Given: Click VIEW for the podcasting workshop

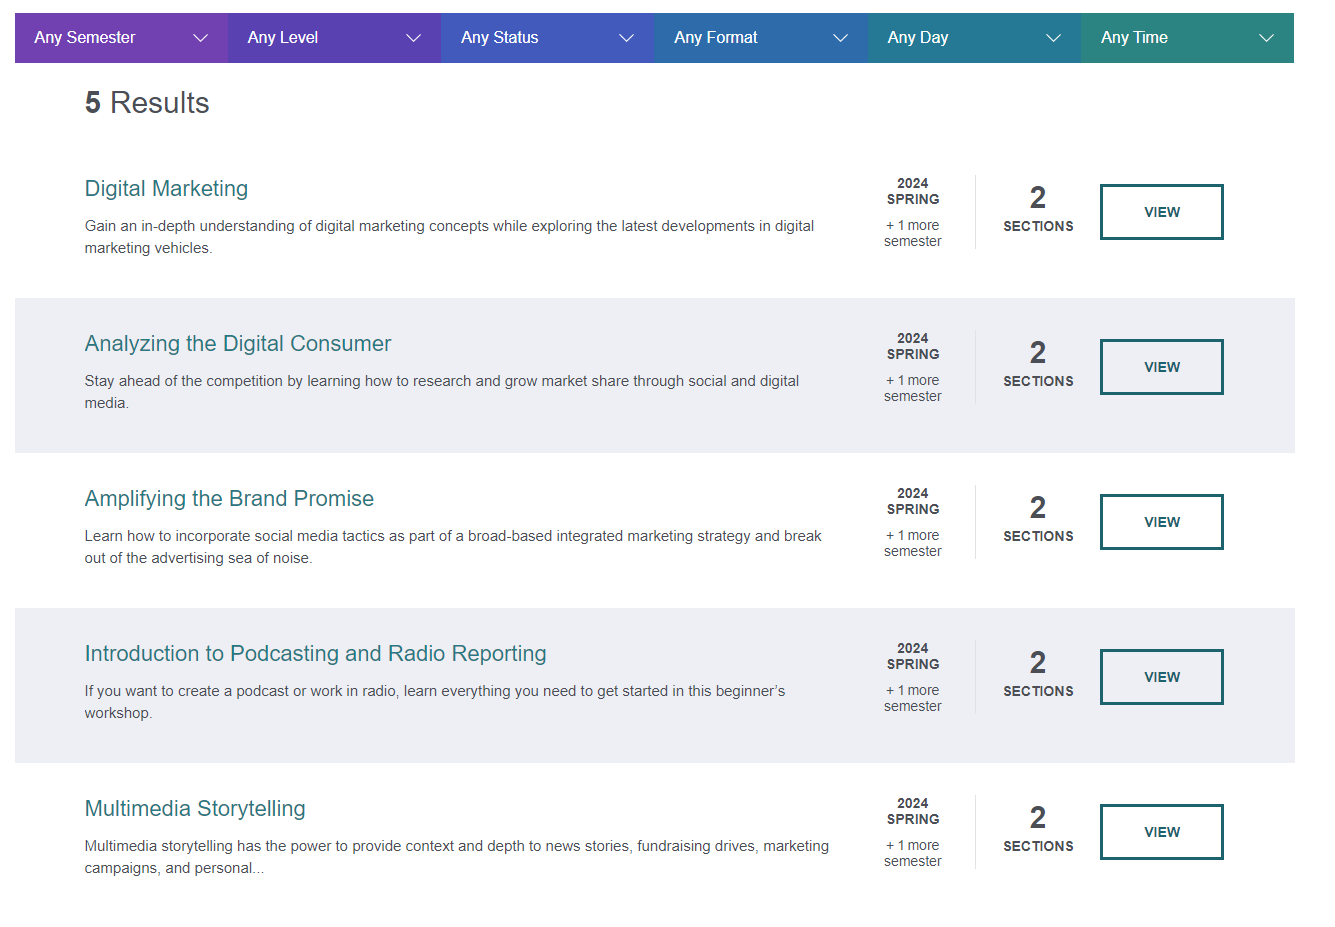Looking at the screenshot, I should [x=1161, y=676].
